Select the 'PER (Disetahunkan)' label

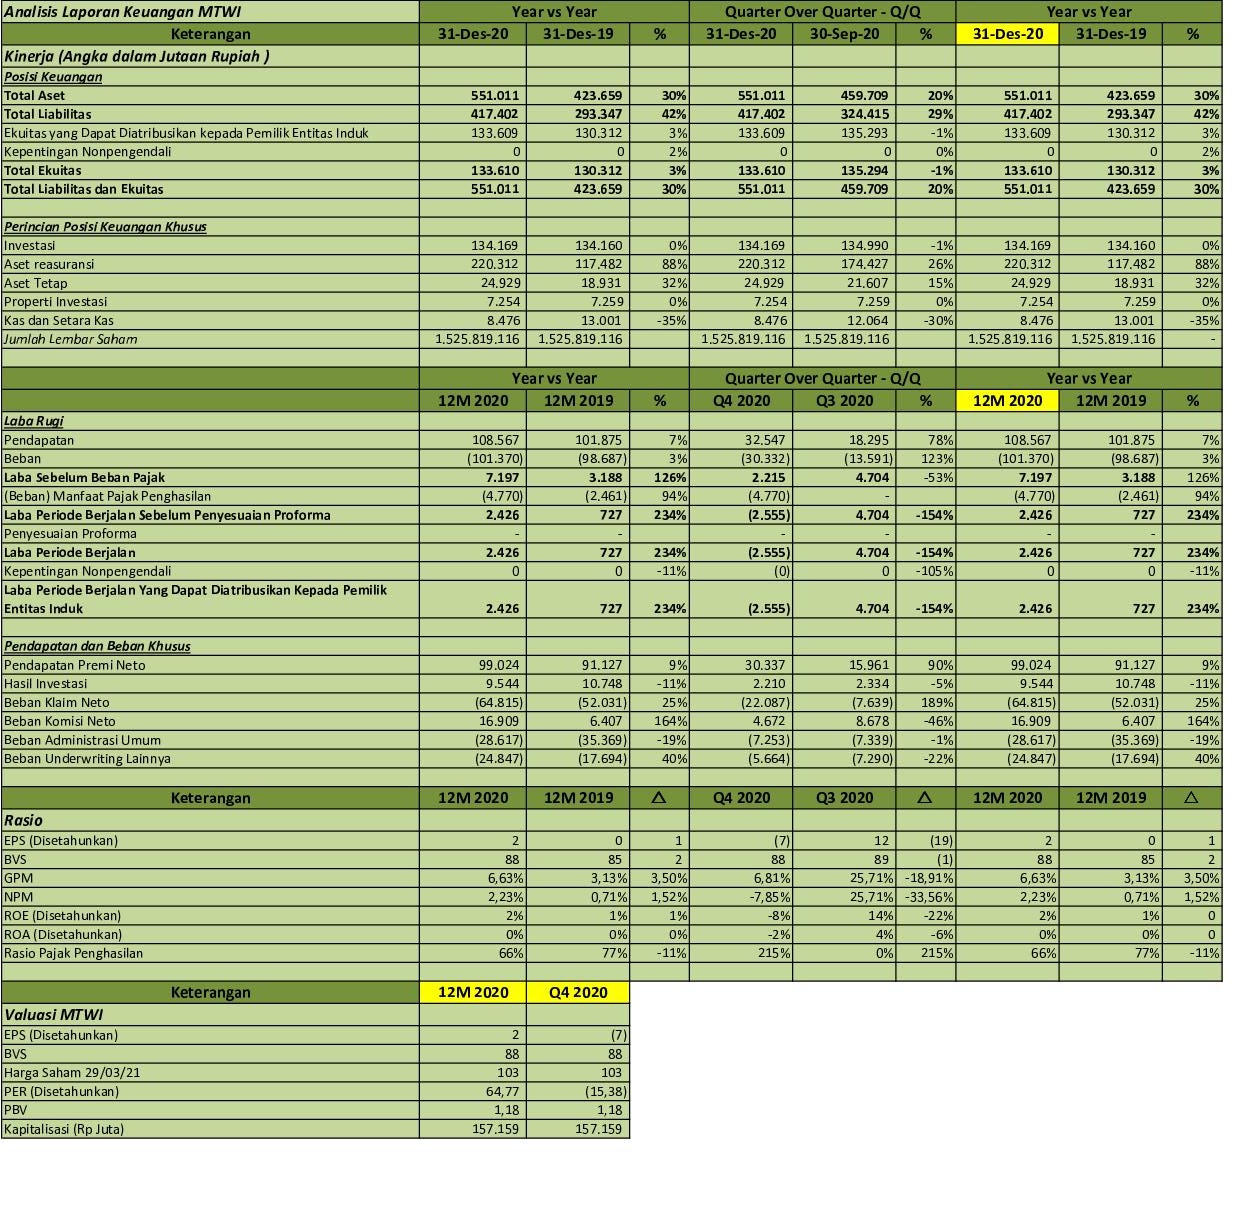(62, 1092)
